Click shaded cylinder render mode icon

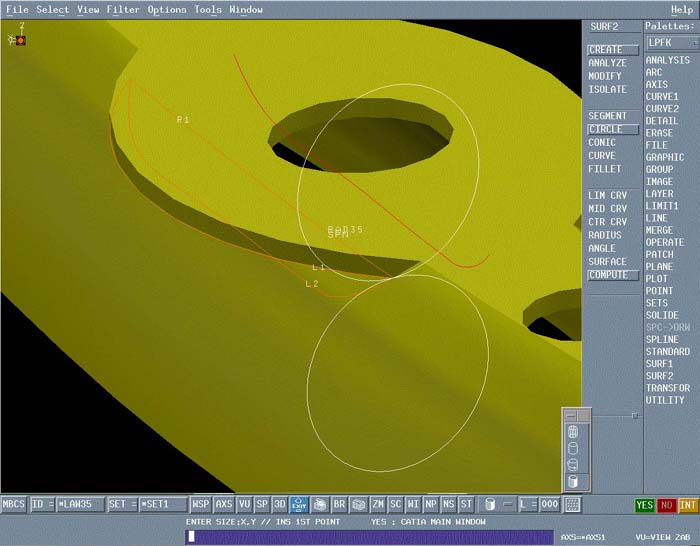coord(573,481)
